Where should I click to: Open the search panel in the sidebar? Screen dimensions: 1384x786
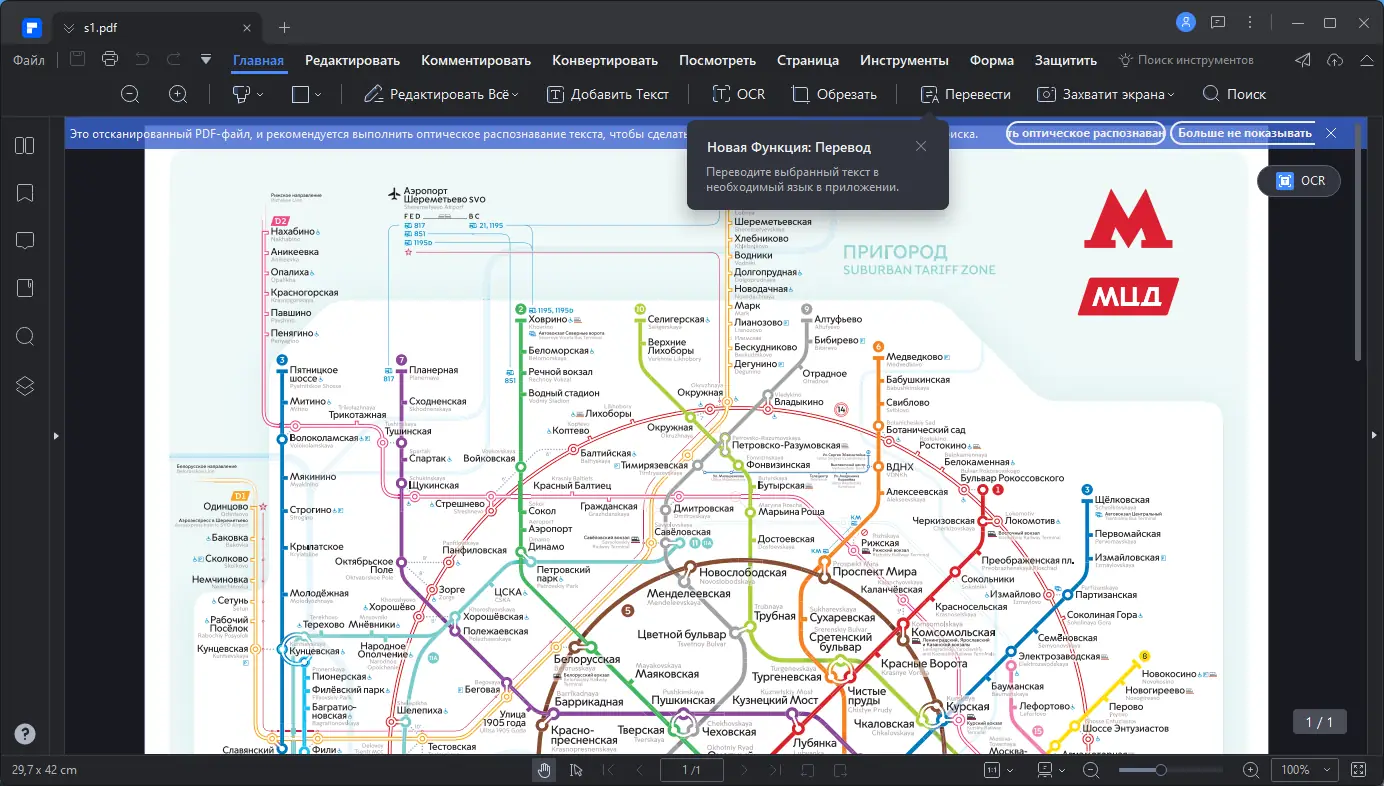25,337
